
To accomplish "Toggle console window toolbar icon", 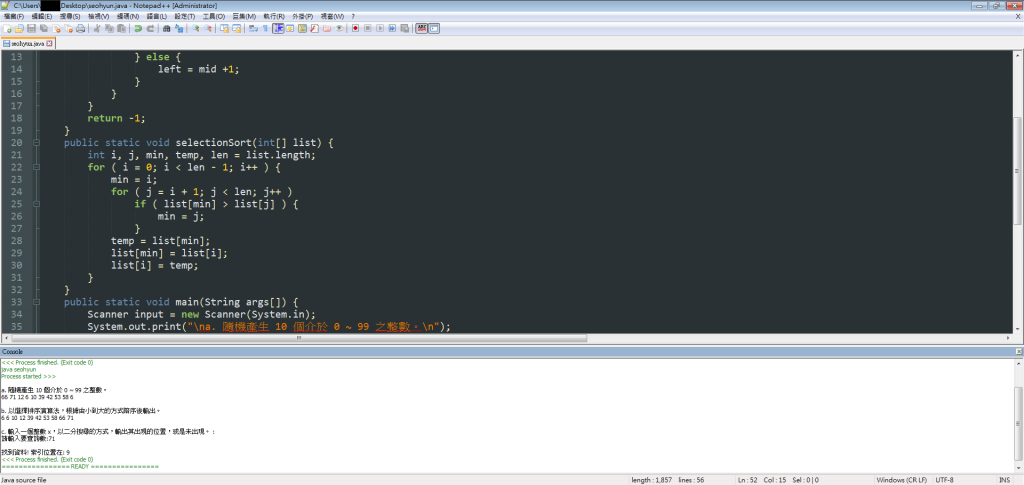I will [434, 29].
